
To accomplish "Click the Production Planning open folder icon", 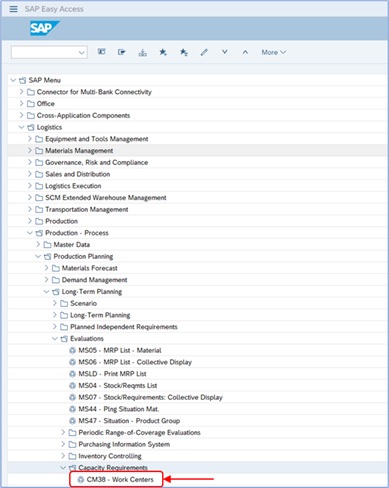I will (47, 256).
